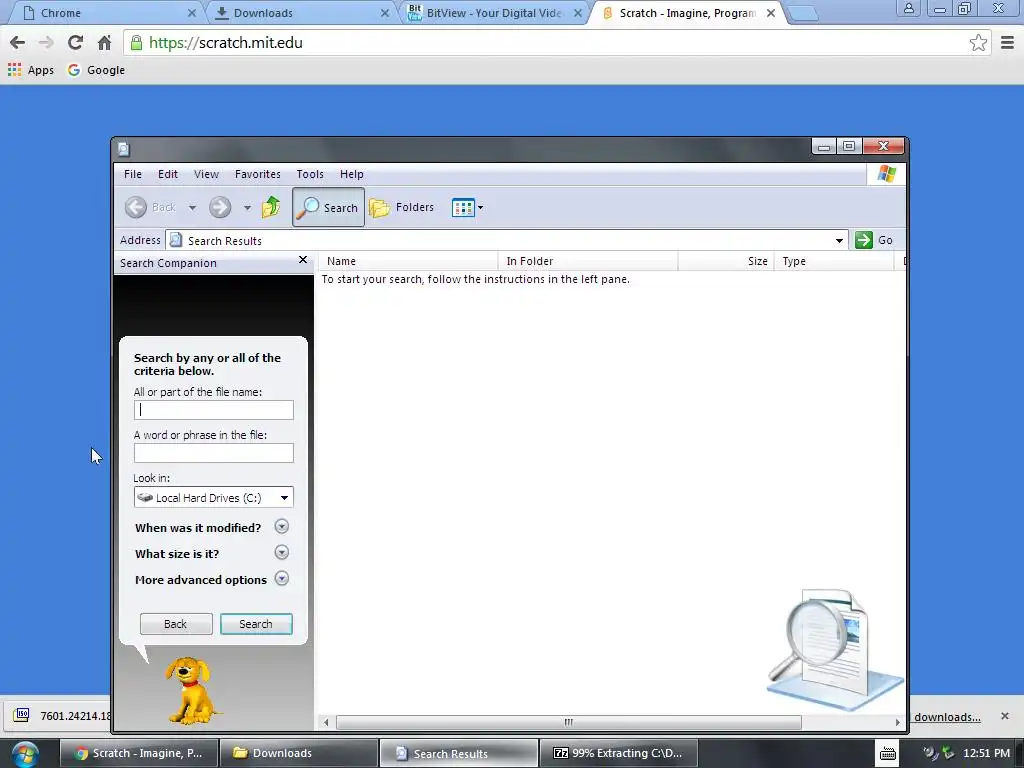The height and width of the screenshot is (768, 1024).
Task: Toggle the Folders toolbar button
Action: click(402, 207)
